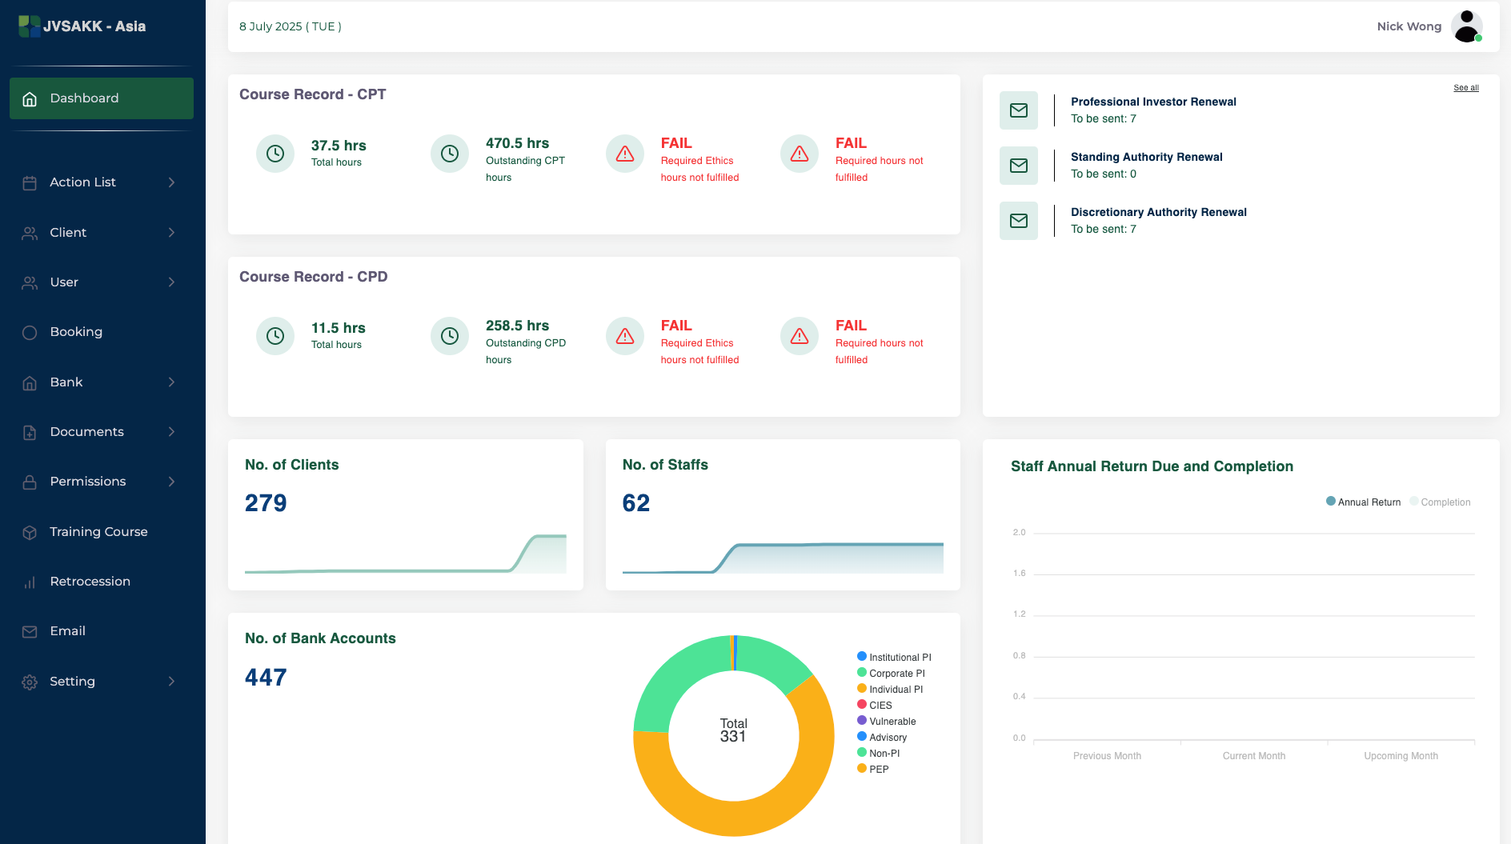This screenshot has height=844, width=1511.
Task: Click the CPT Required hours warning icon
Action: 799,154
